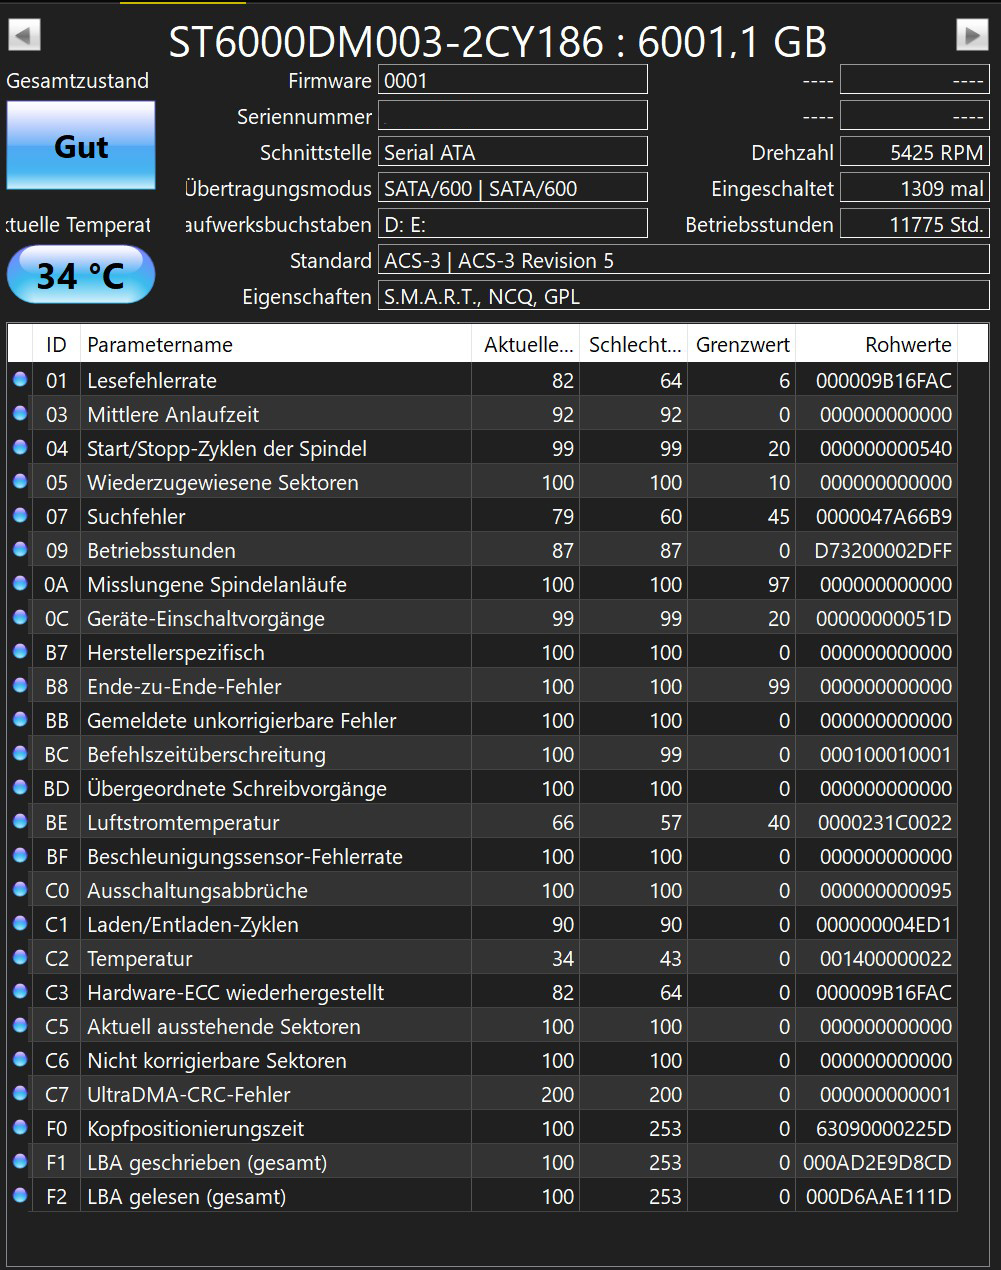Click the Betriebsstunden value 11775 Std.
Viewport: 1001px width, 1270px height.
915,224
